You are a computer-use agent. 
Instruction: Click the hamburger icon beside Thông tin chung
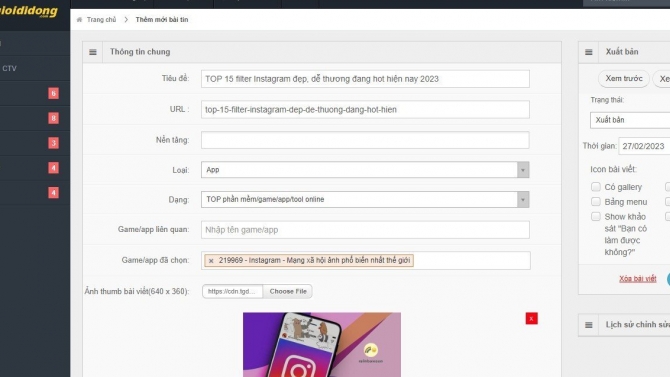(x=93, y=52)
